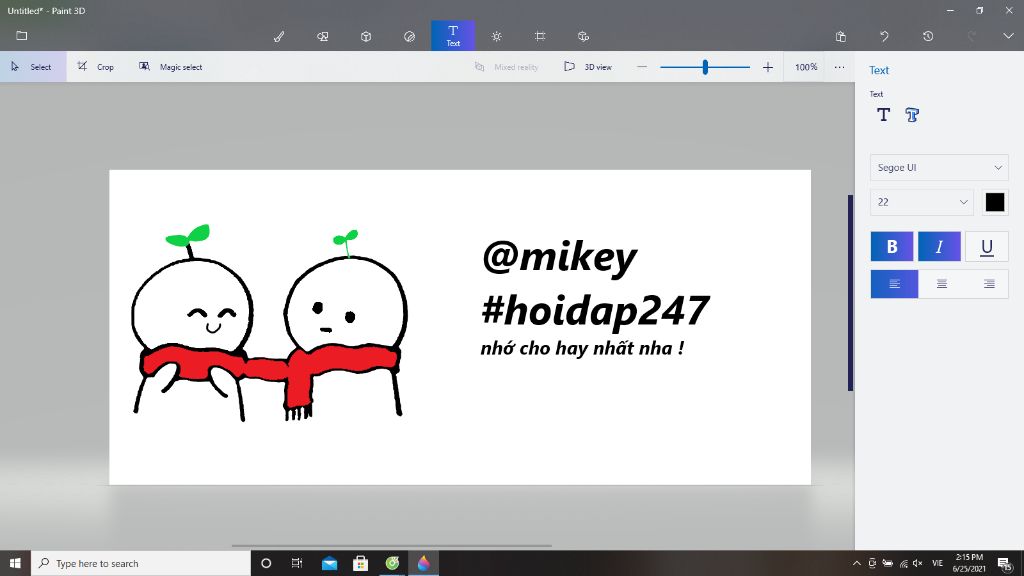Click the 100% zoom value field

tap(806, 67)
